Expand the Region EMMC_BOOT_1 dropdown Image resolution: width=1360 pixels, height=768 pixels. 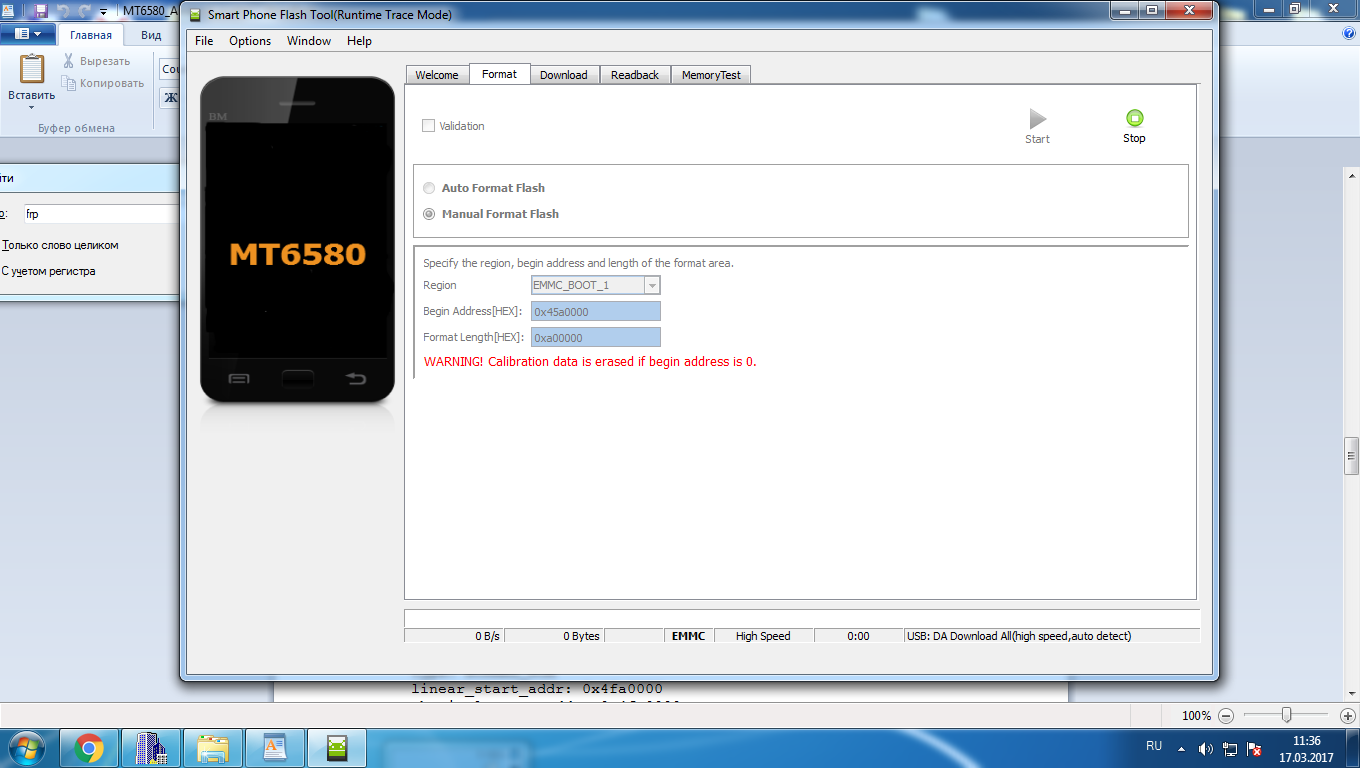[652, 285]
